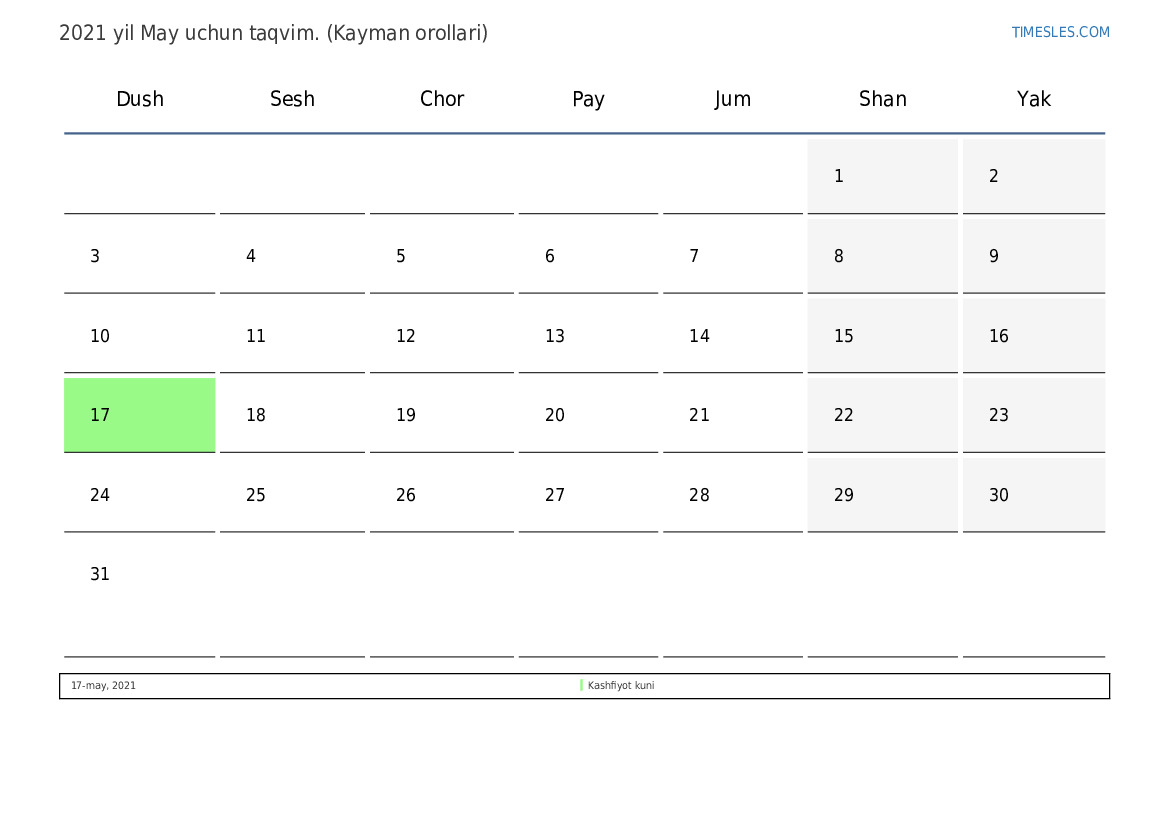1169x827 pixels.
Task: Select date 7 in the calendar
Action: pos(733,256)
